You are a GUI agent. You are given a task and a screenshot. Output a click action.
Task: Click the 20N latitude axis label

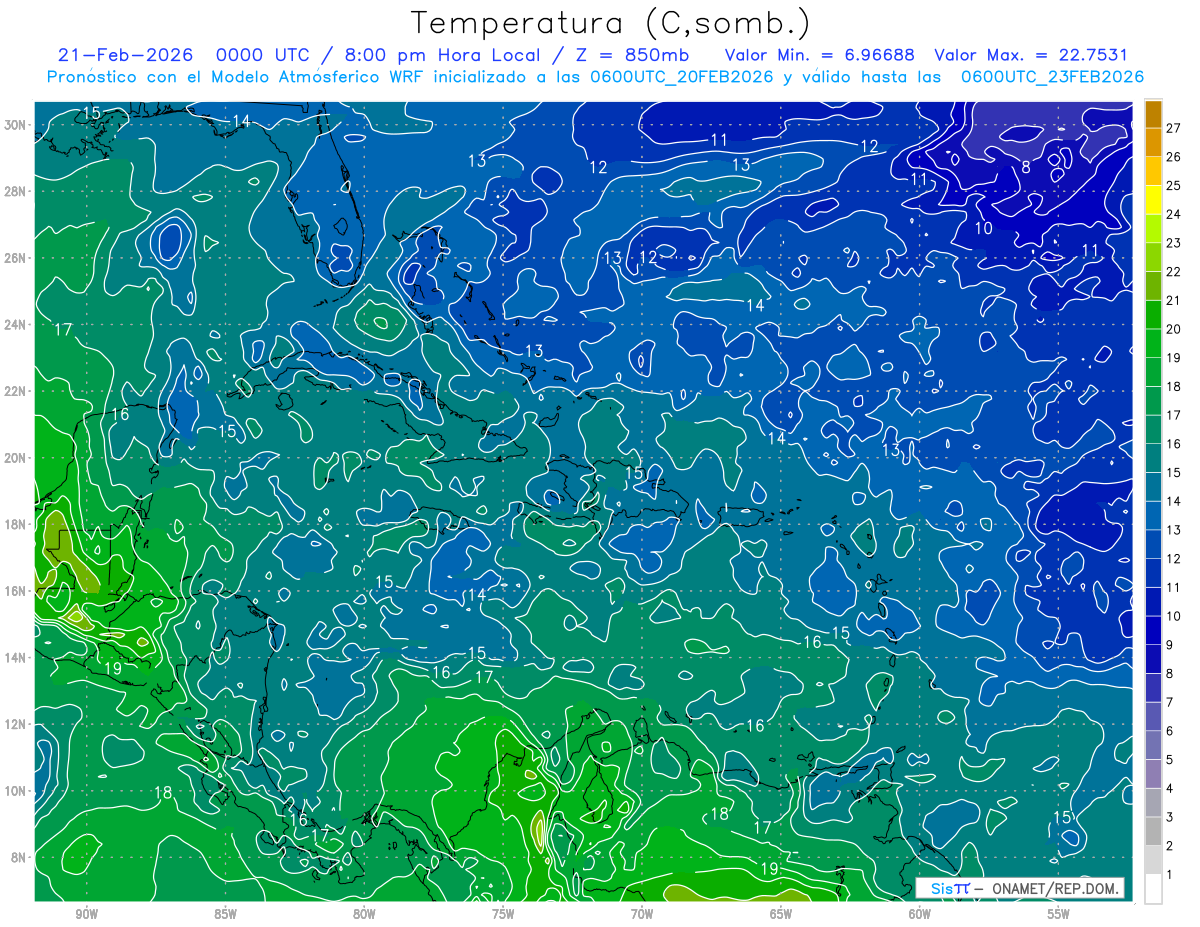click(x=16, y=458)
